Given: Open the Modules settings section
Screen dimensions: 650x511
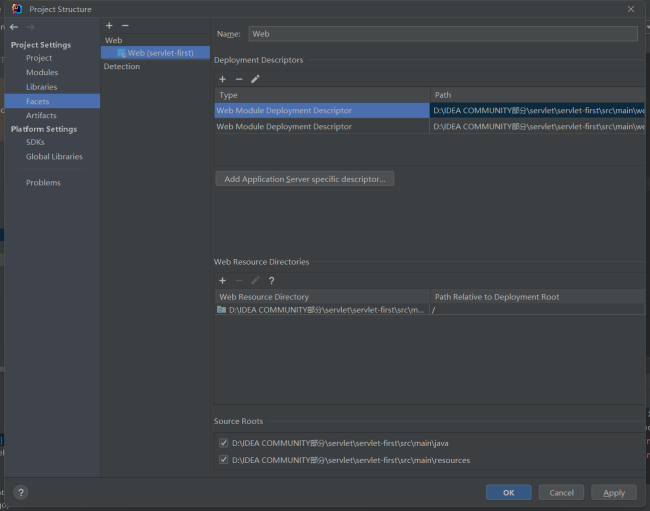Looking at the screenshot, I should 42,72.
